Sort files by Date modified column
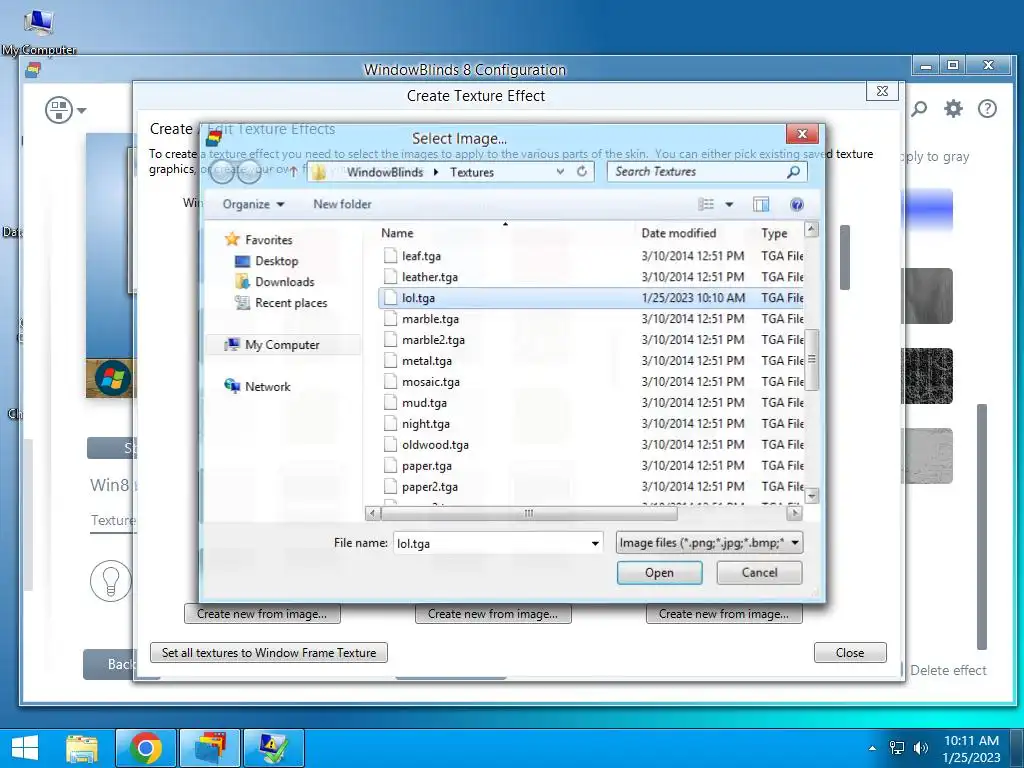Screen dimensions: 1024x768 point(679,233)
